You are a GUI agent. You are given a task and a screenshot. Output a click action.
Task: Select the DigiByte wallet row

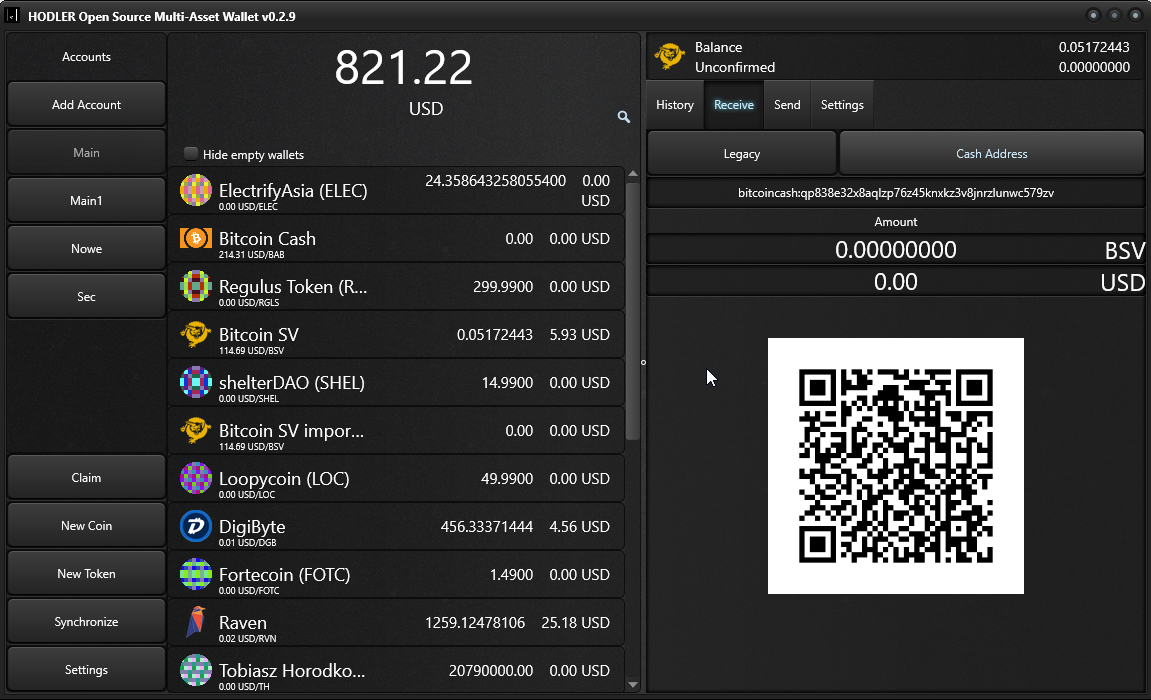396,527
